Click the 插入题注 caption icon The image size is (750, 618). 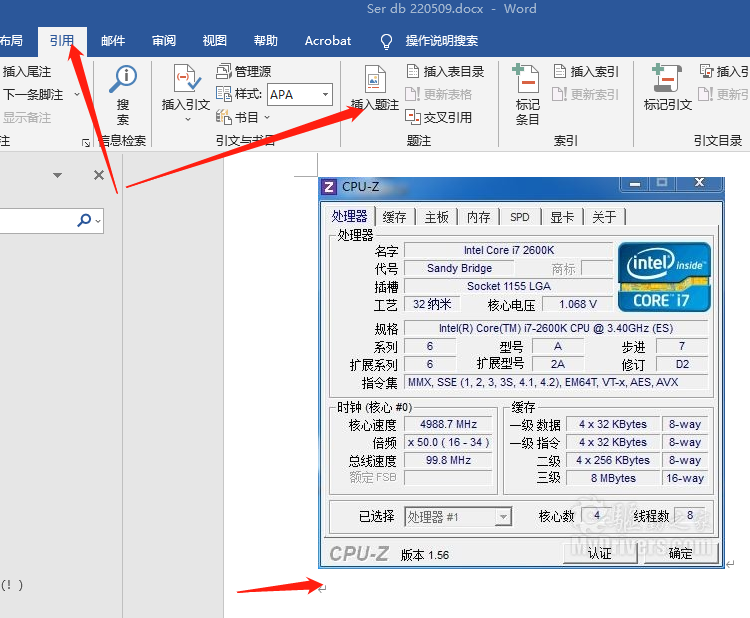tap(375, 79)
